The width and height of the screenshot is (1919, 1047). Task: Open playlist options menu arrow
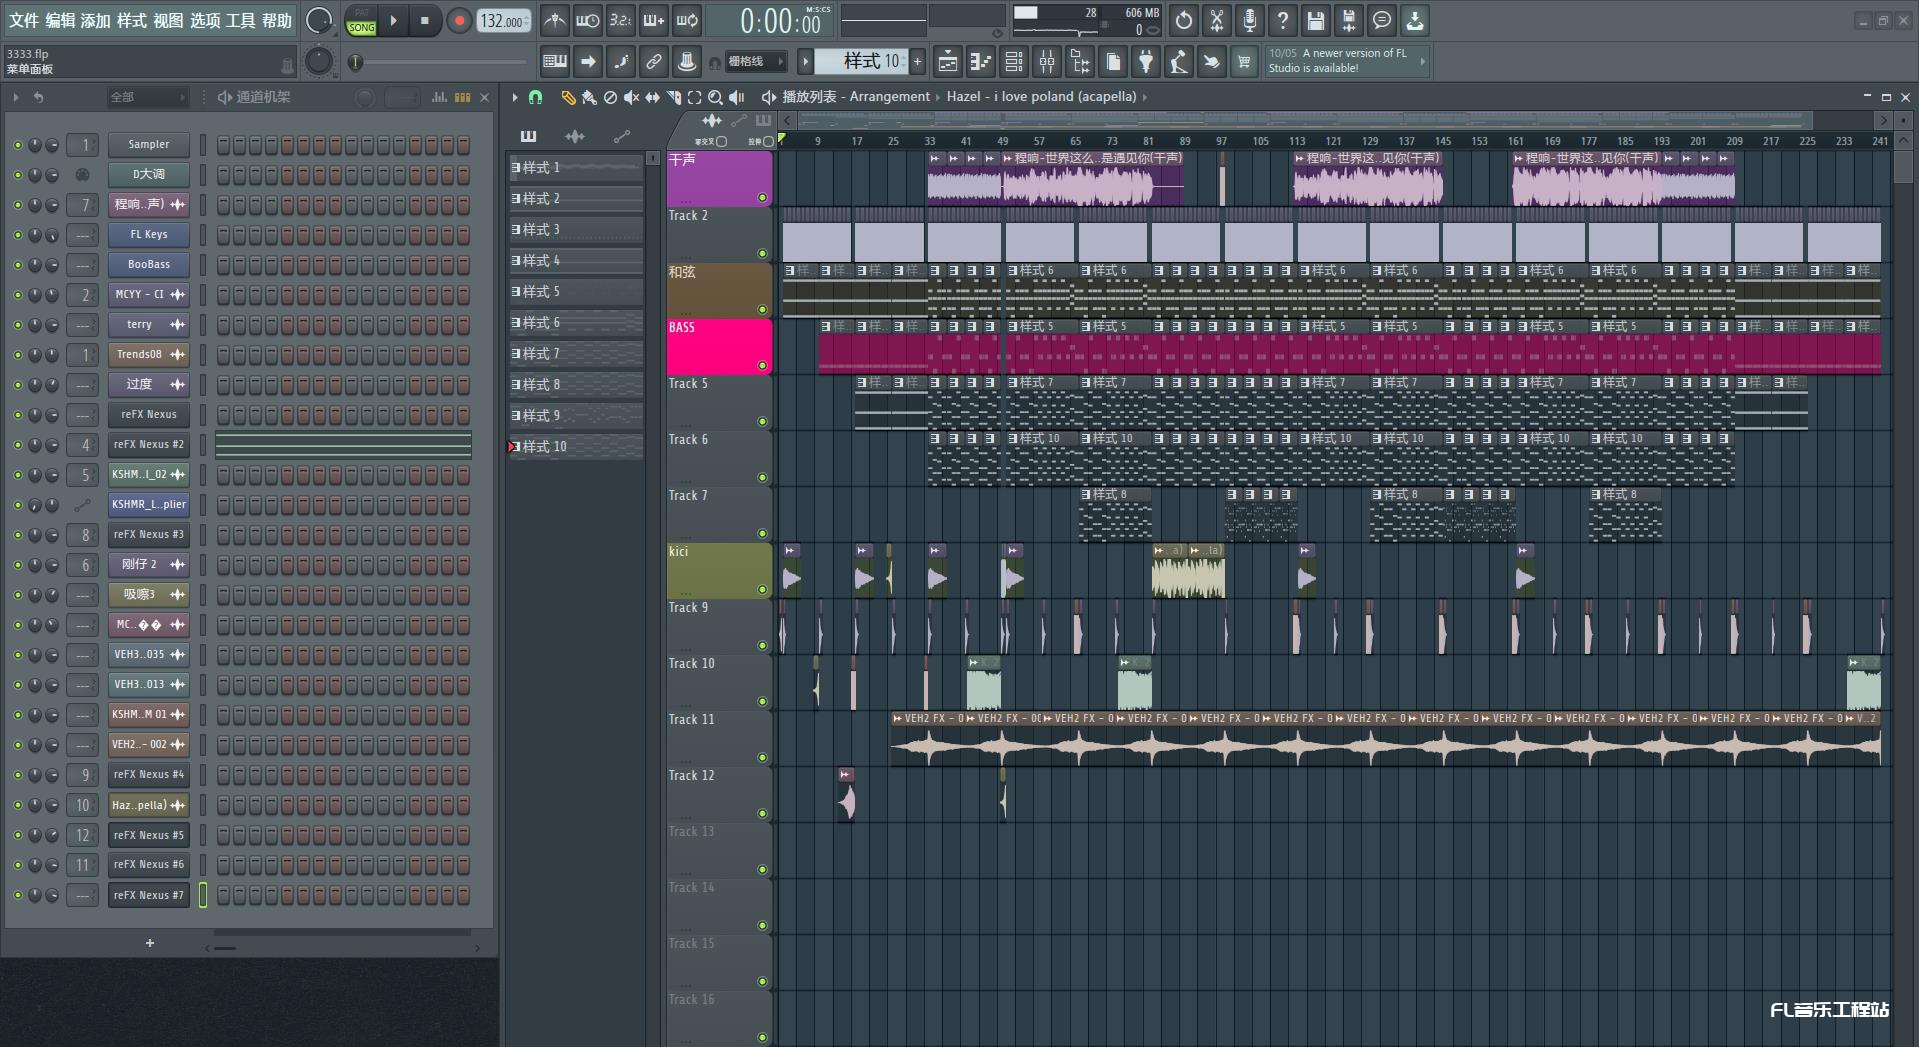(x=515, y=97)
